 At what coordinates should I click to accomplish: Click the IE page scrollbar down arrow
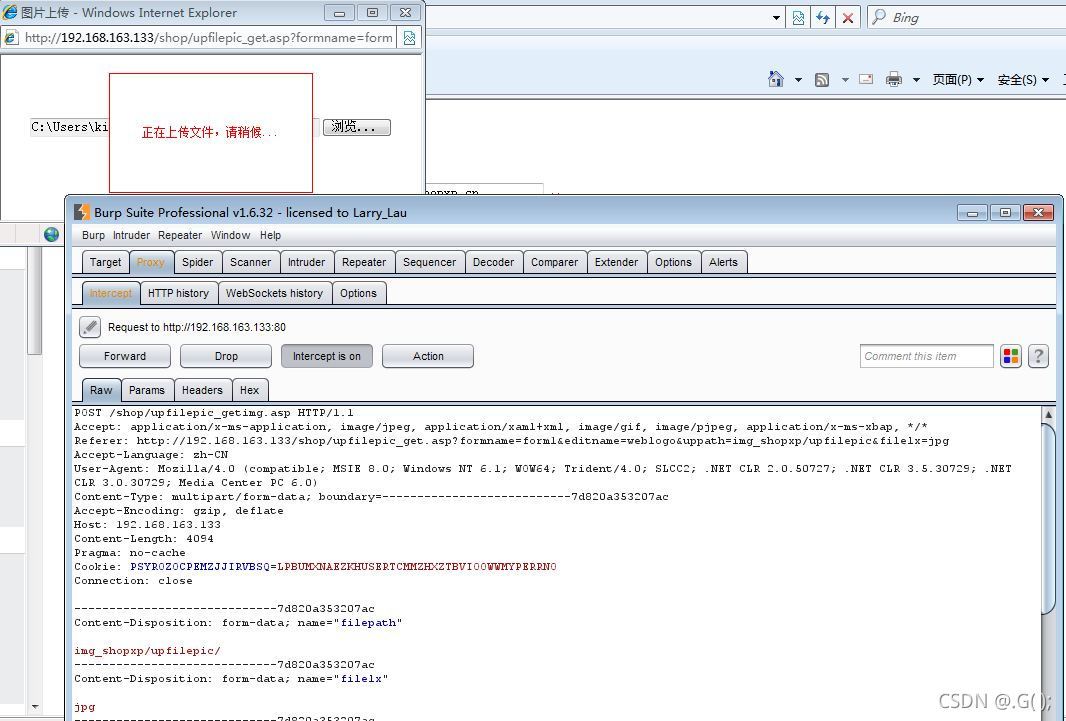35,707
